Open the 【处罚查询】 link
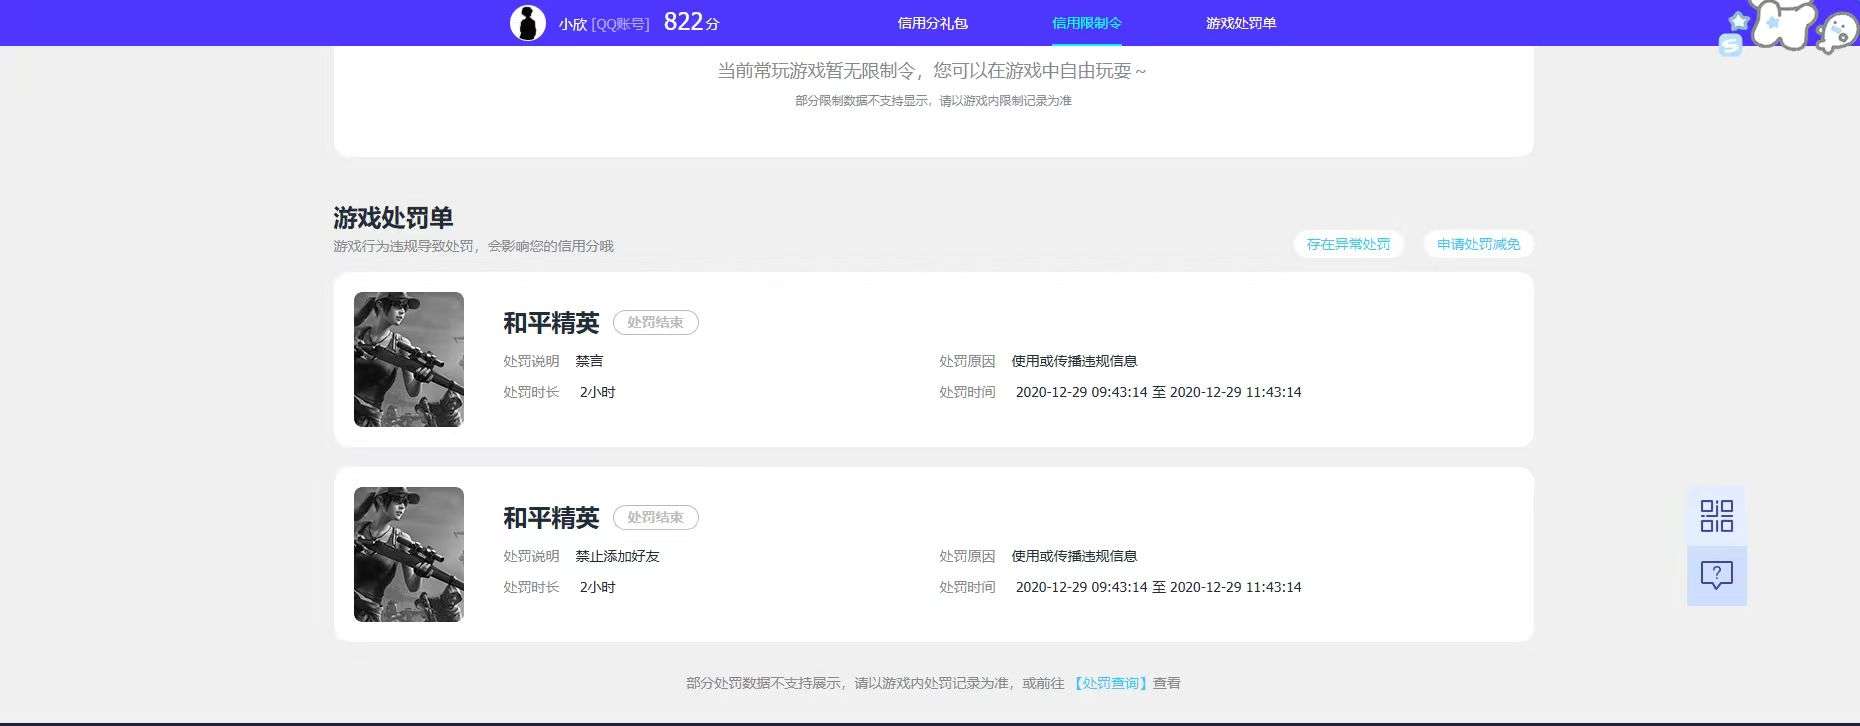Screen dimensions: 1860x726 (1110, 683)
